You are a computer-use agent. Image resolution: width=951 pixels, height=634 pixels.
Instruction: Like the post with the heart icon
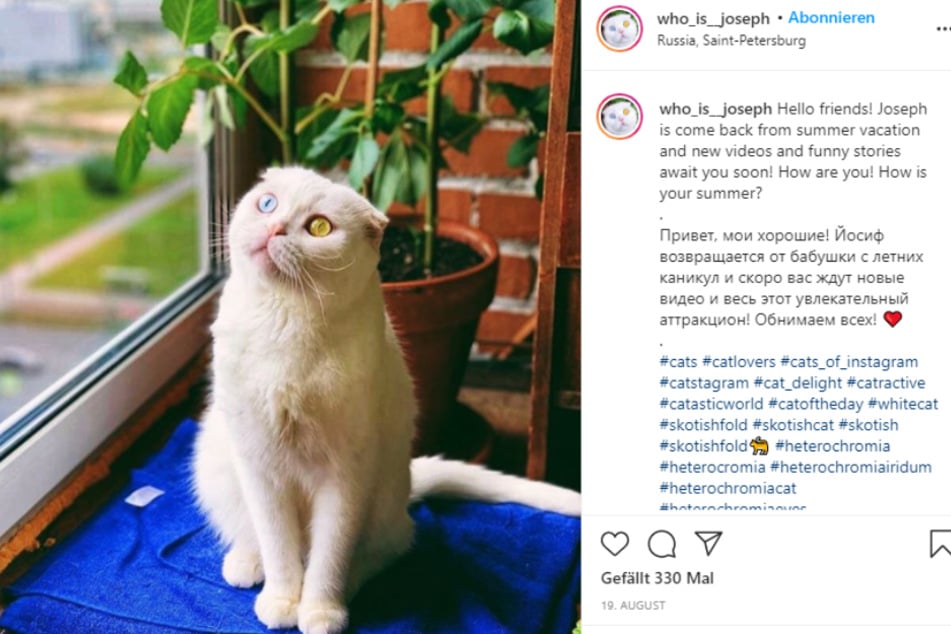(614, 544)
